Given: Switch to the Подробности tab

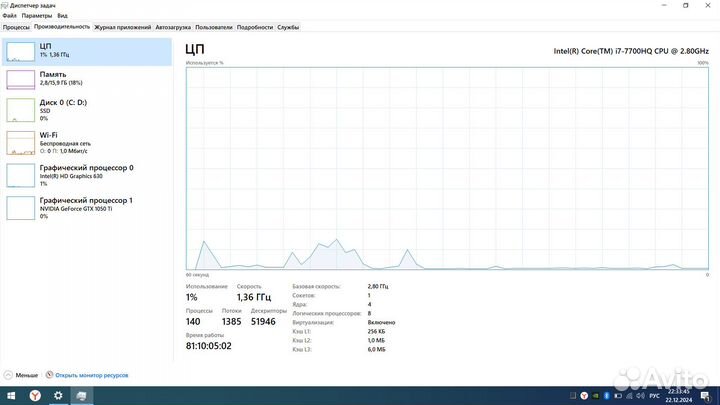Looking at the screenshot, I should coord(255,28).
